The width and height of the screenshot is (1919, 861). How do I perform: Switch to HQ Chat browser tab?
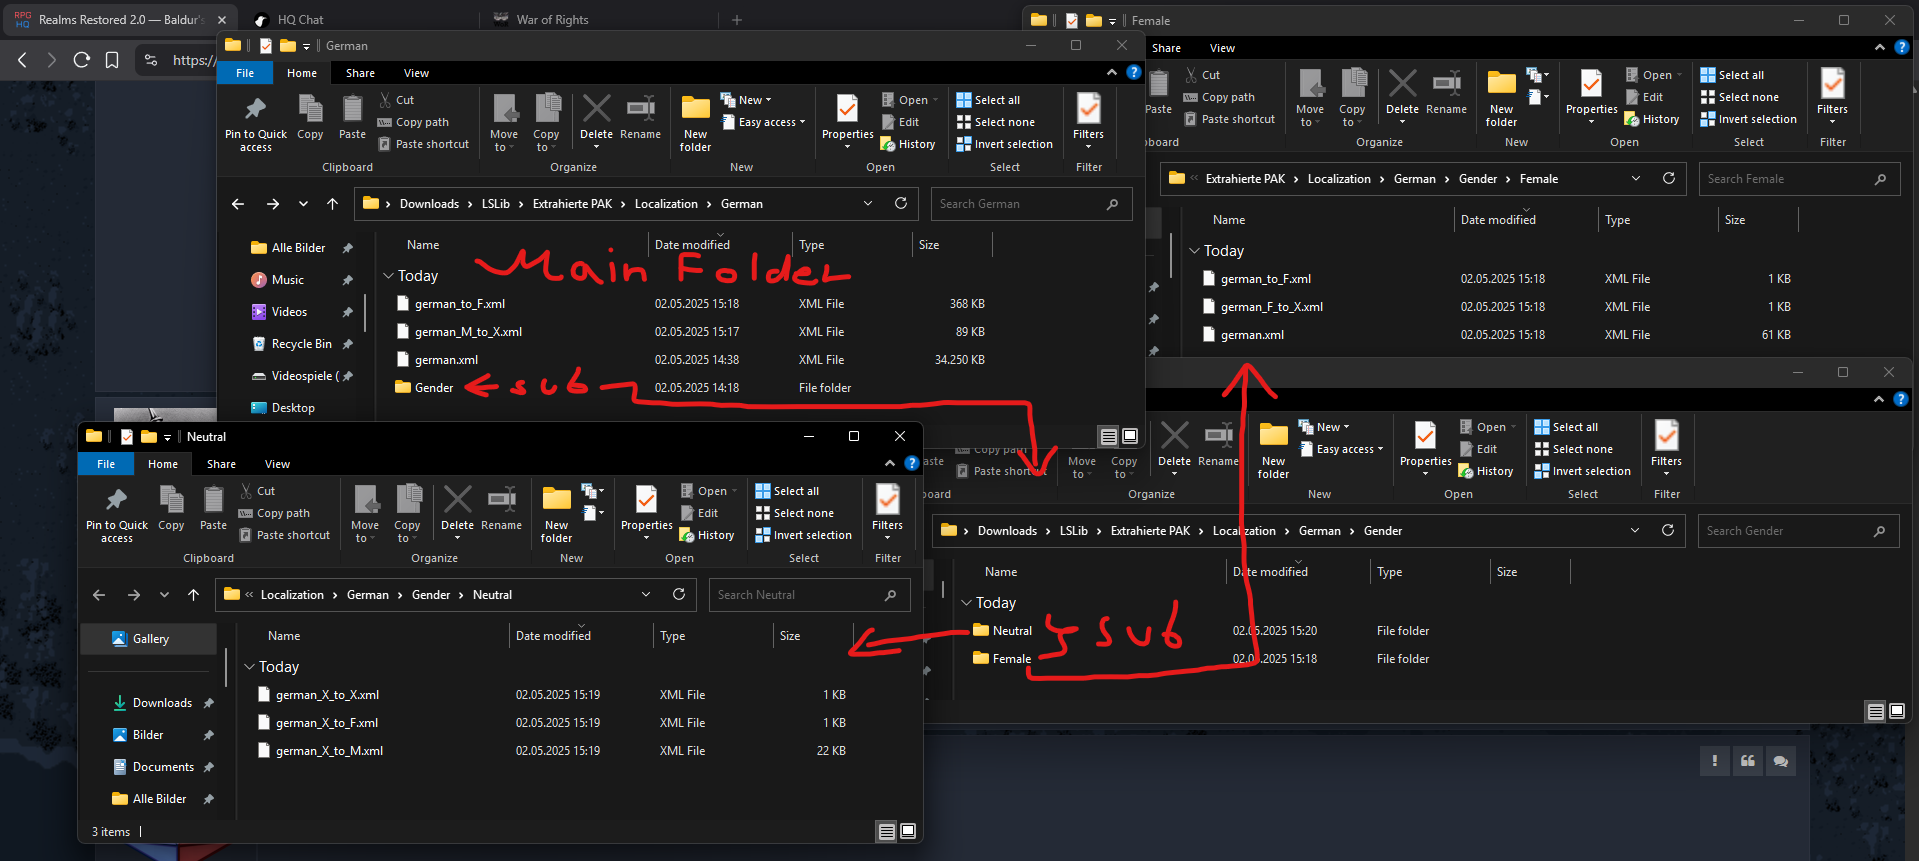(300, 20)
